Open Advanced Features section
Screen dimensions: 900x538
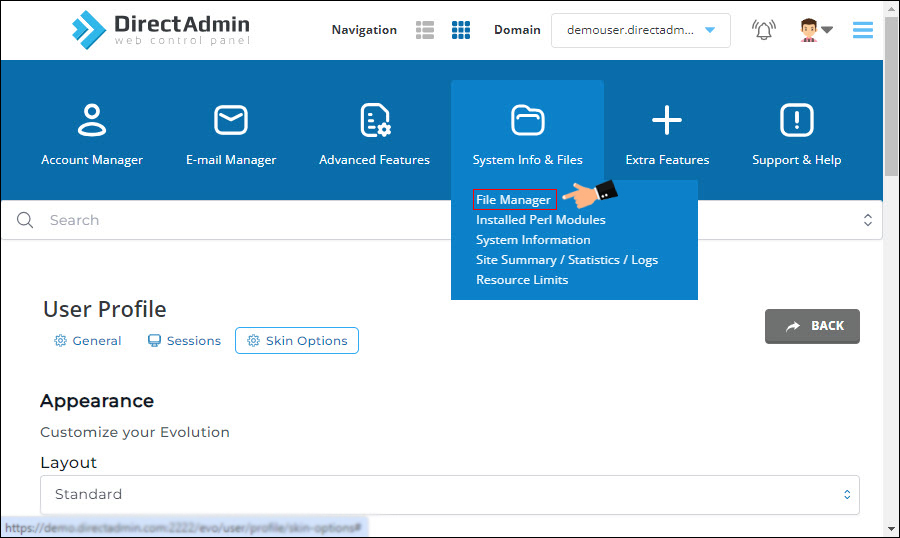[374, 136]
